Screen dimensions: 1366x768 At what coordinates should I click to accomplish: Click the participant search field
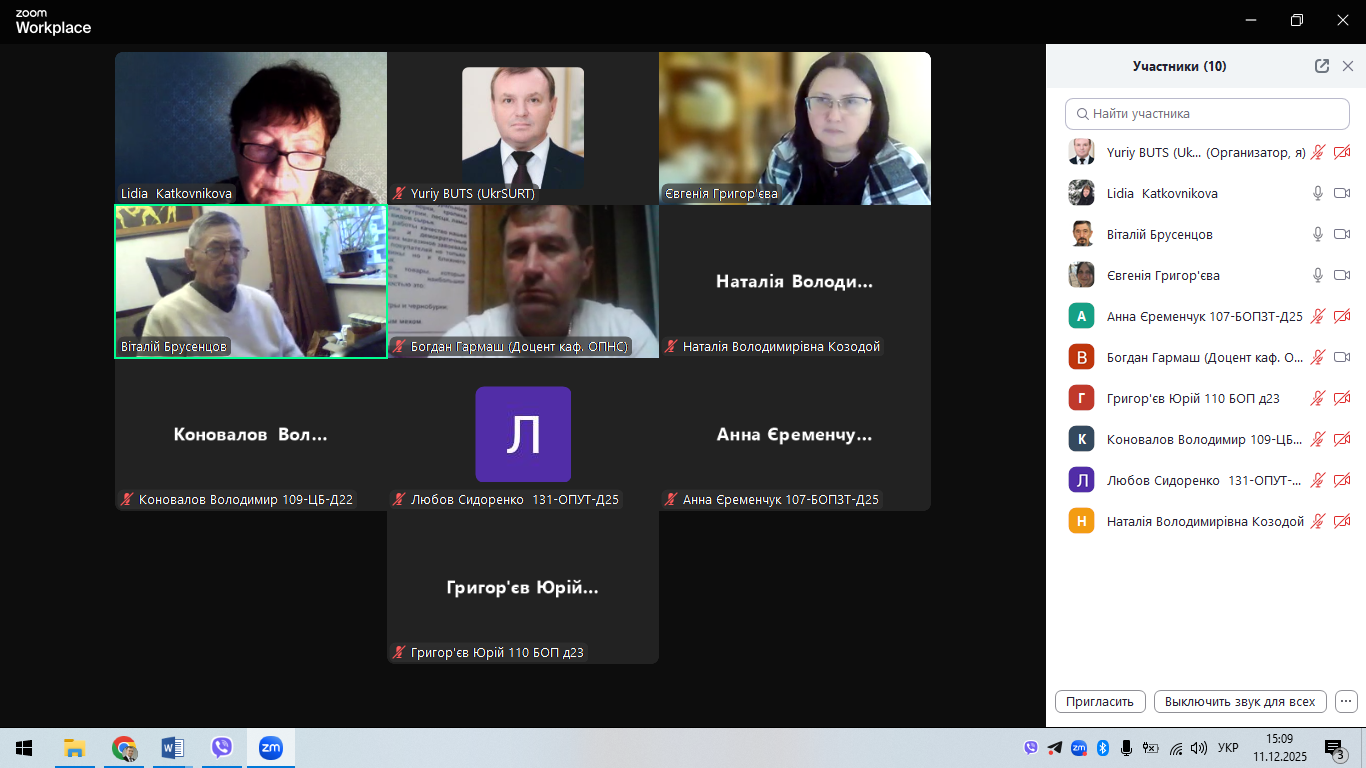coord(1209,114)
